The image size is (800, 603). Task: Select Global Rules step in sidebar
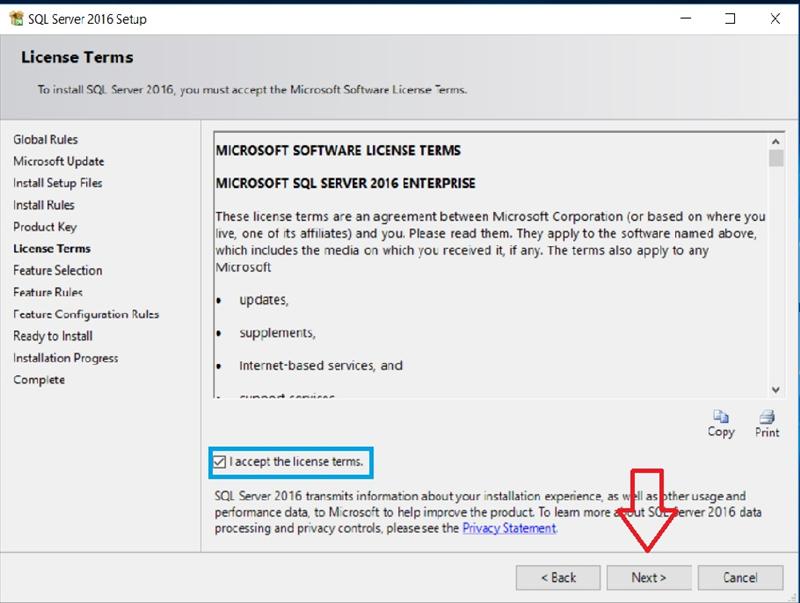pyautogui.click(x=45, y=139)
